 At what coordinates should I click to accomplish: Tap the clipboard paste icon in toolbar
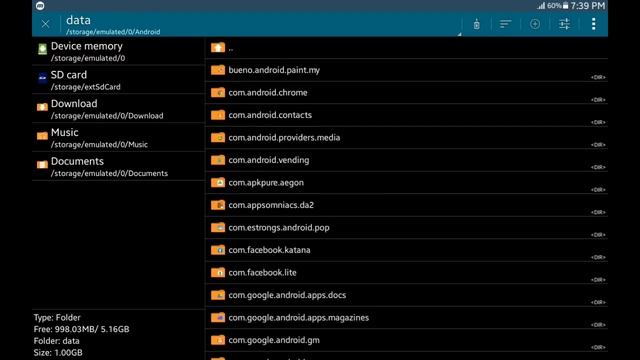coord(476,24)
